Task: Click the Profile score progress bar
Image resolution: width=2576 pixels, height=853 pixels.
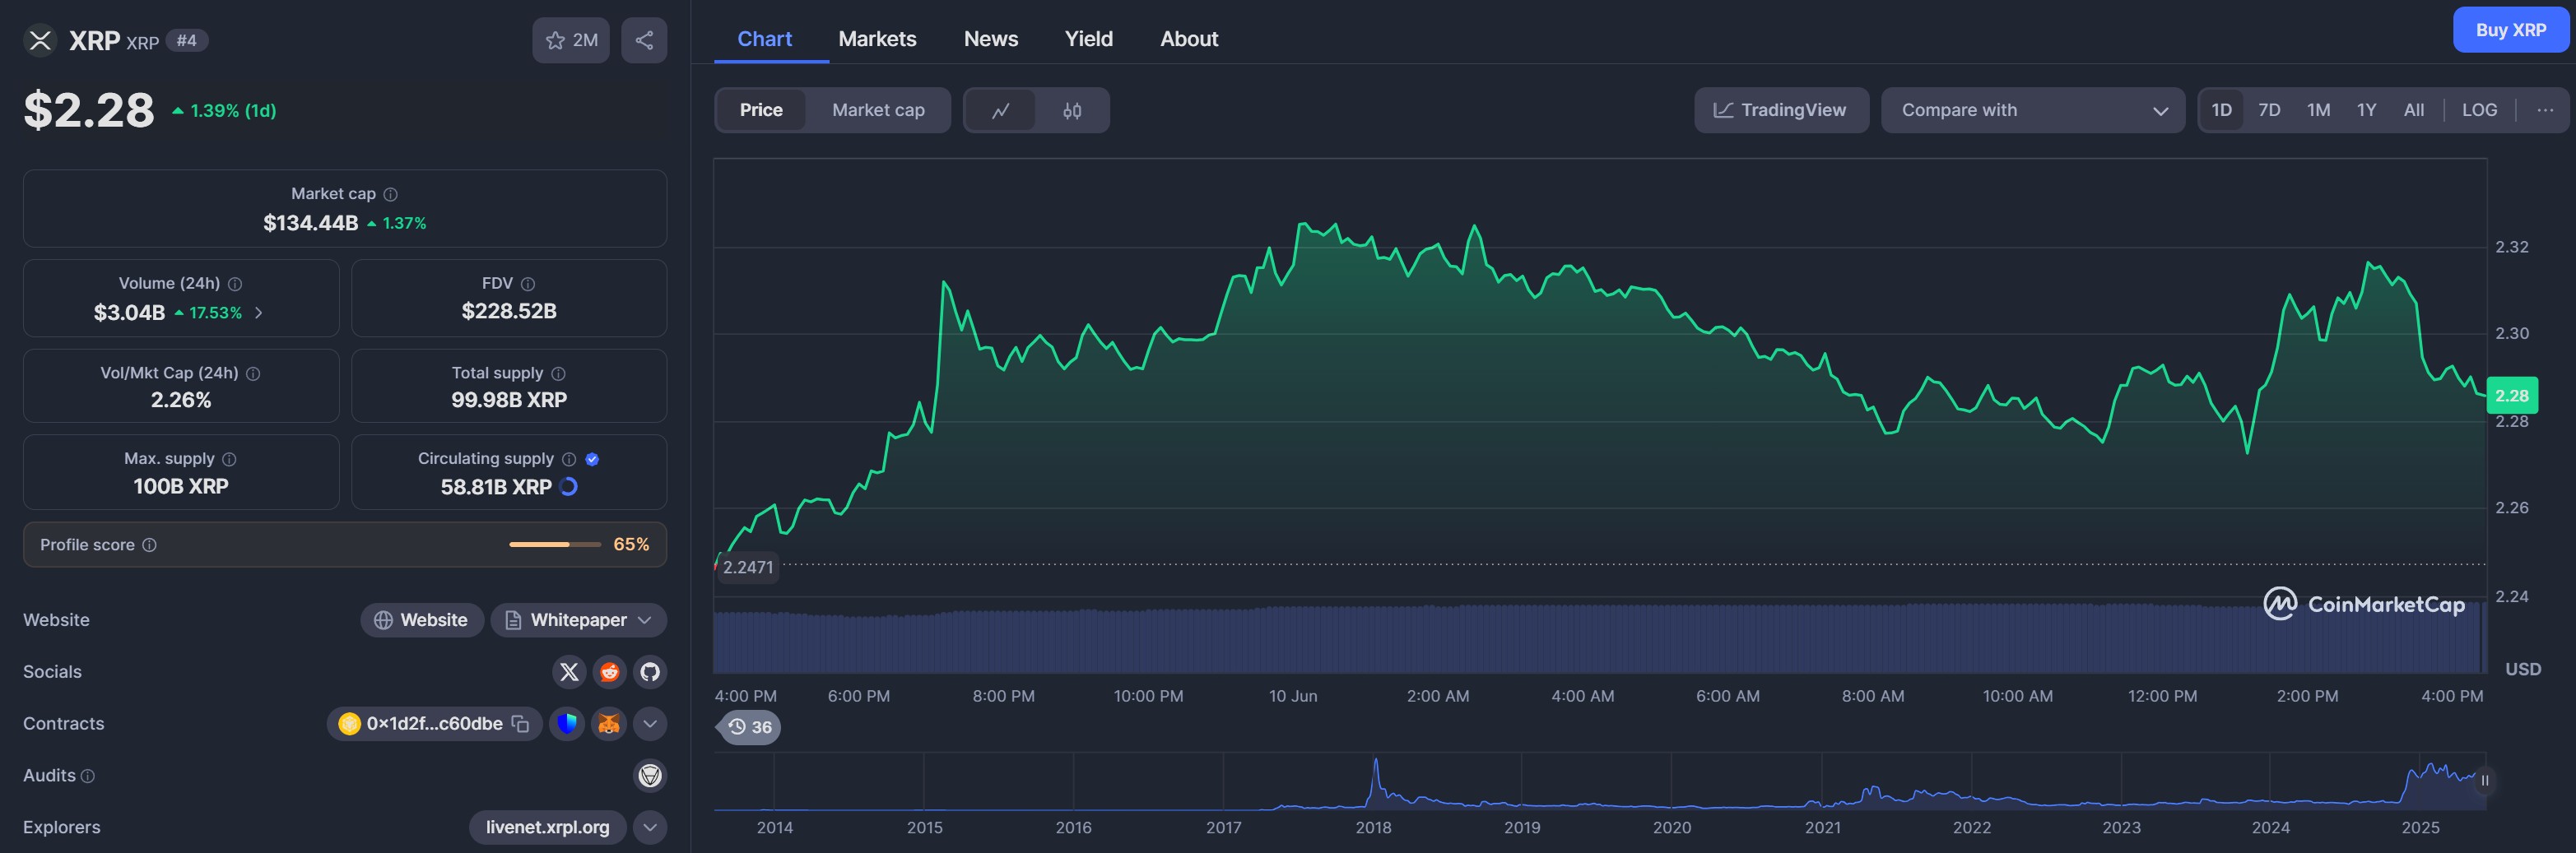Action: tap(555, 545)
